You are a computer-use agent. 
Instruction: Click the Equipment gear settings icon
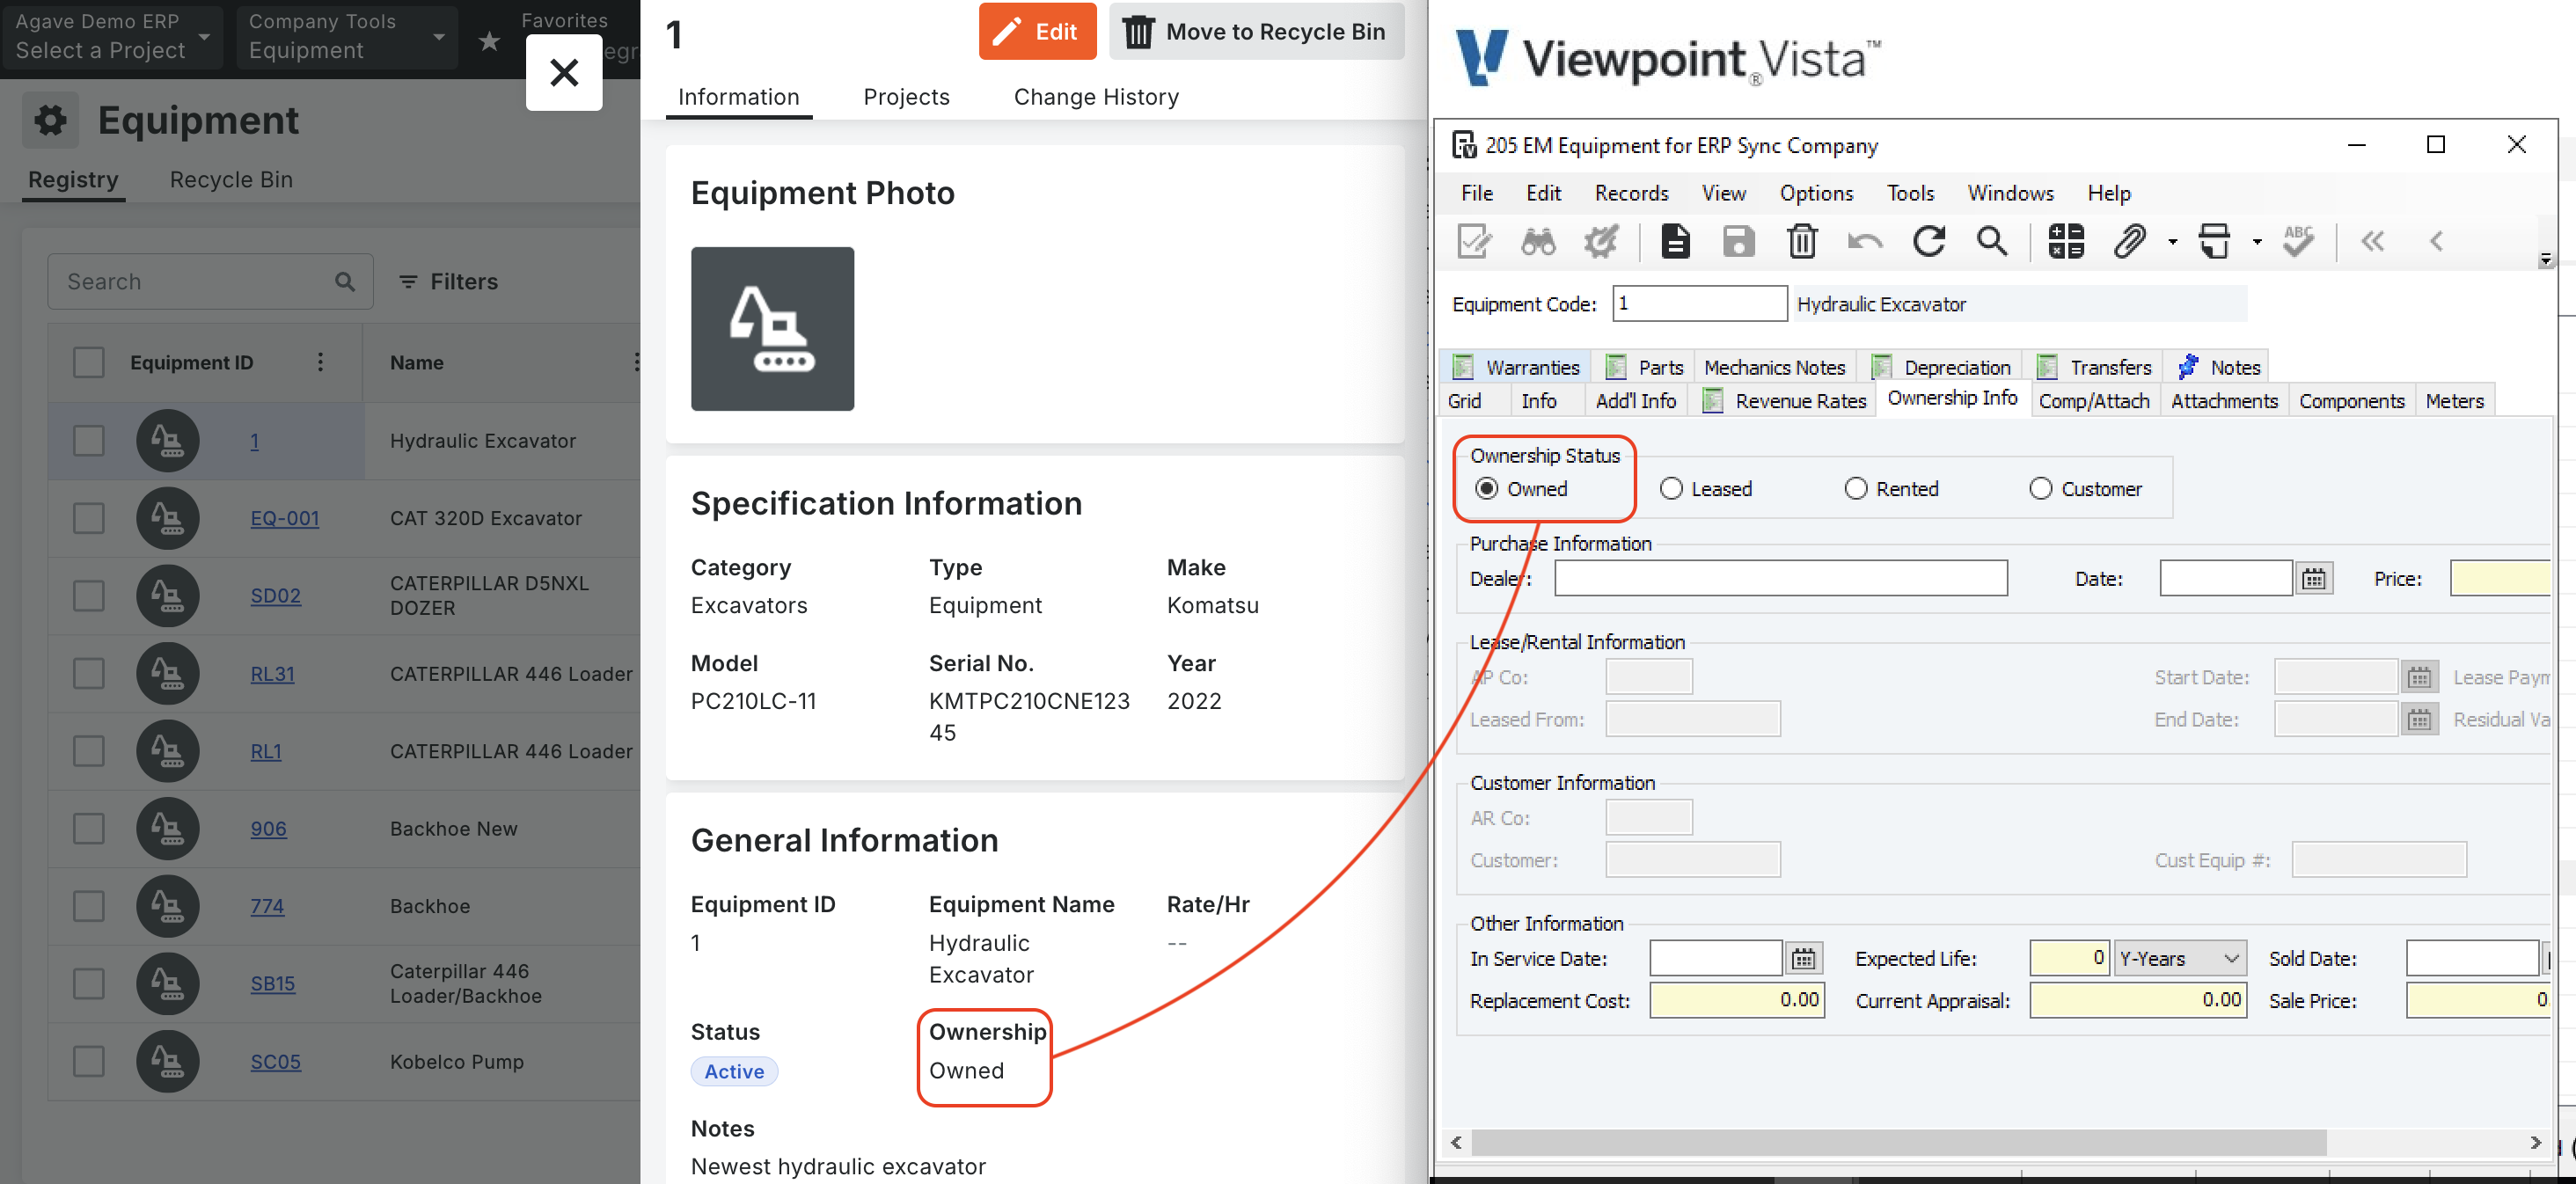click(x=50, y=120)
